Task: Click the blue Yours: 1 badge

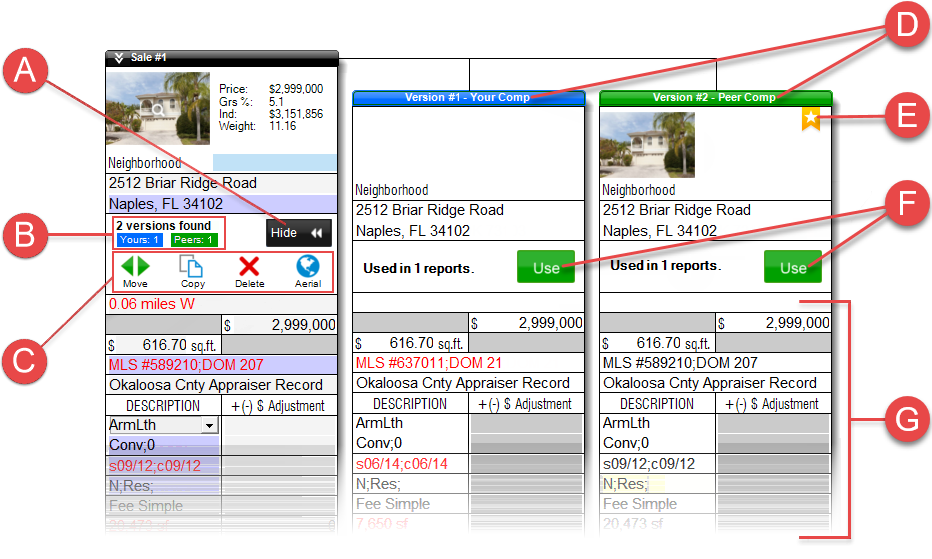Action: tap(138, 240)
